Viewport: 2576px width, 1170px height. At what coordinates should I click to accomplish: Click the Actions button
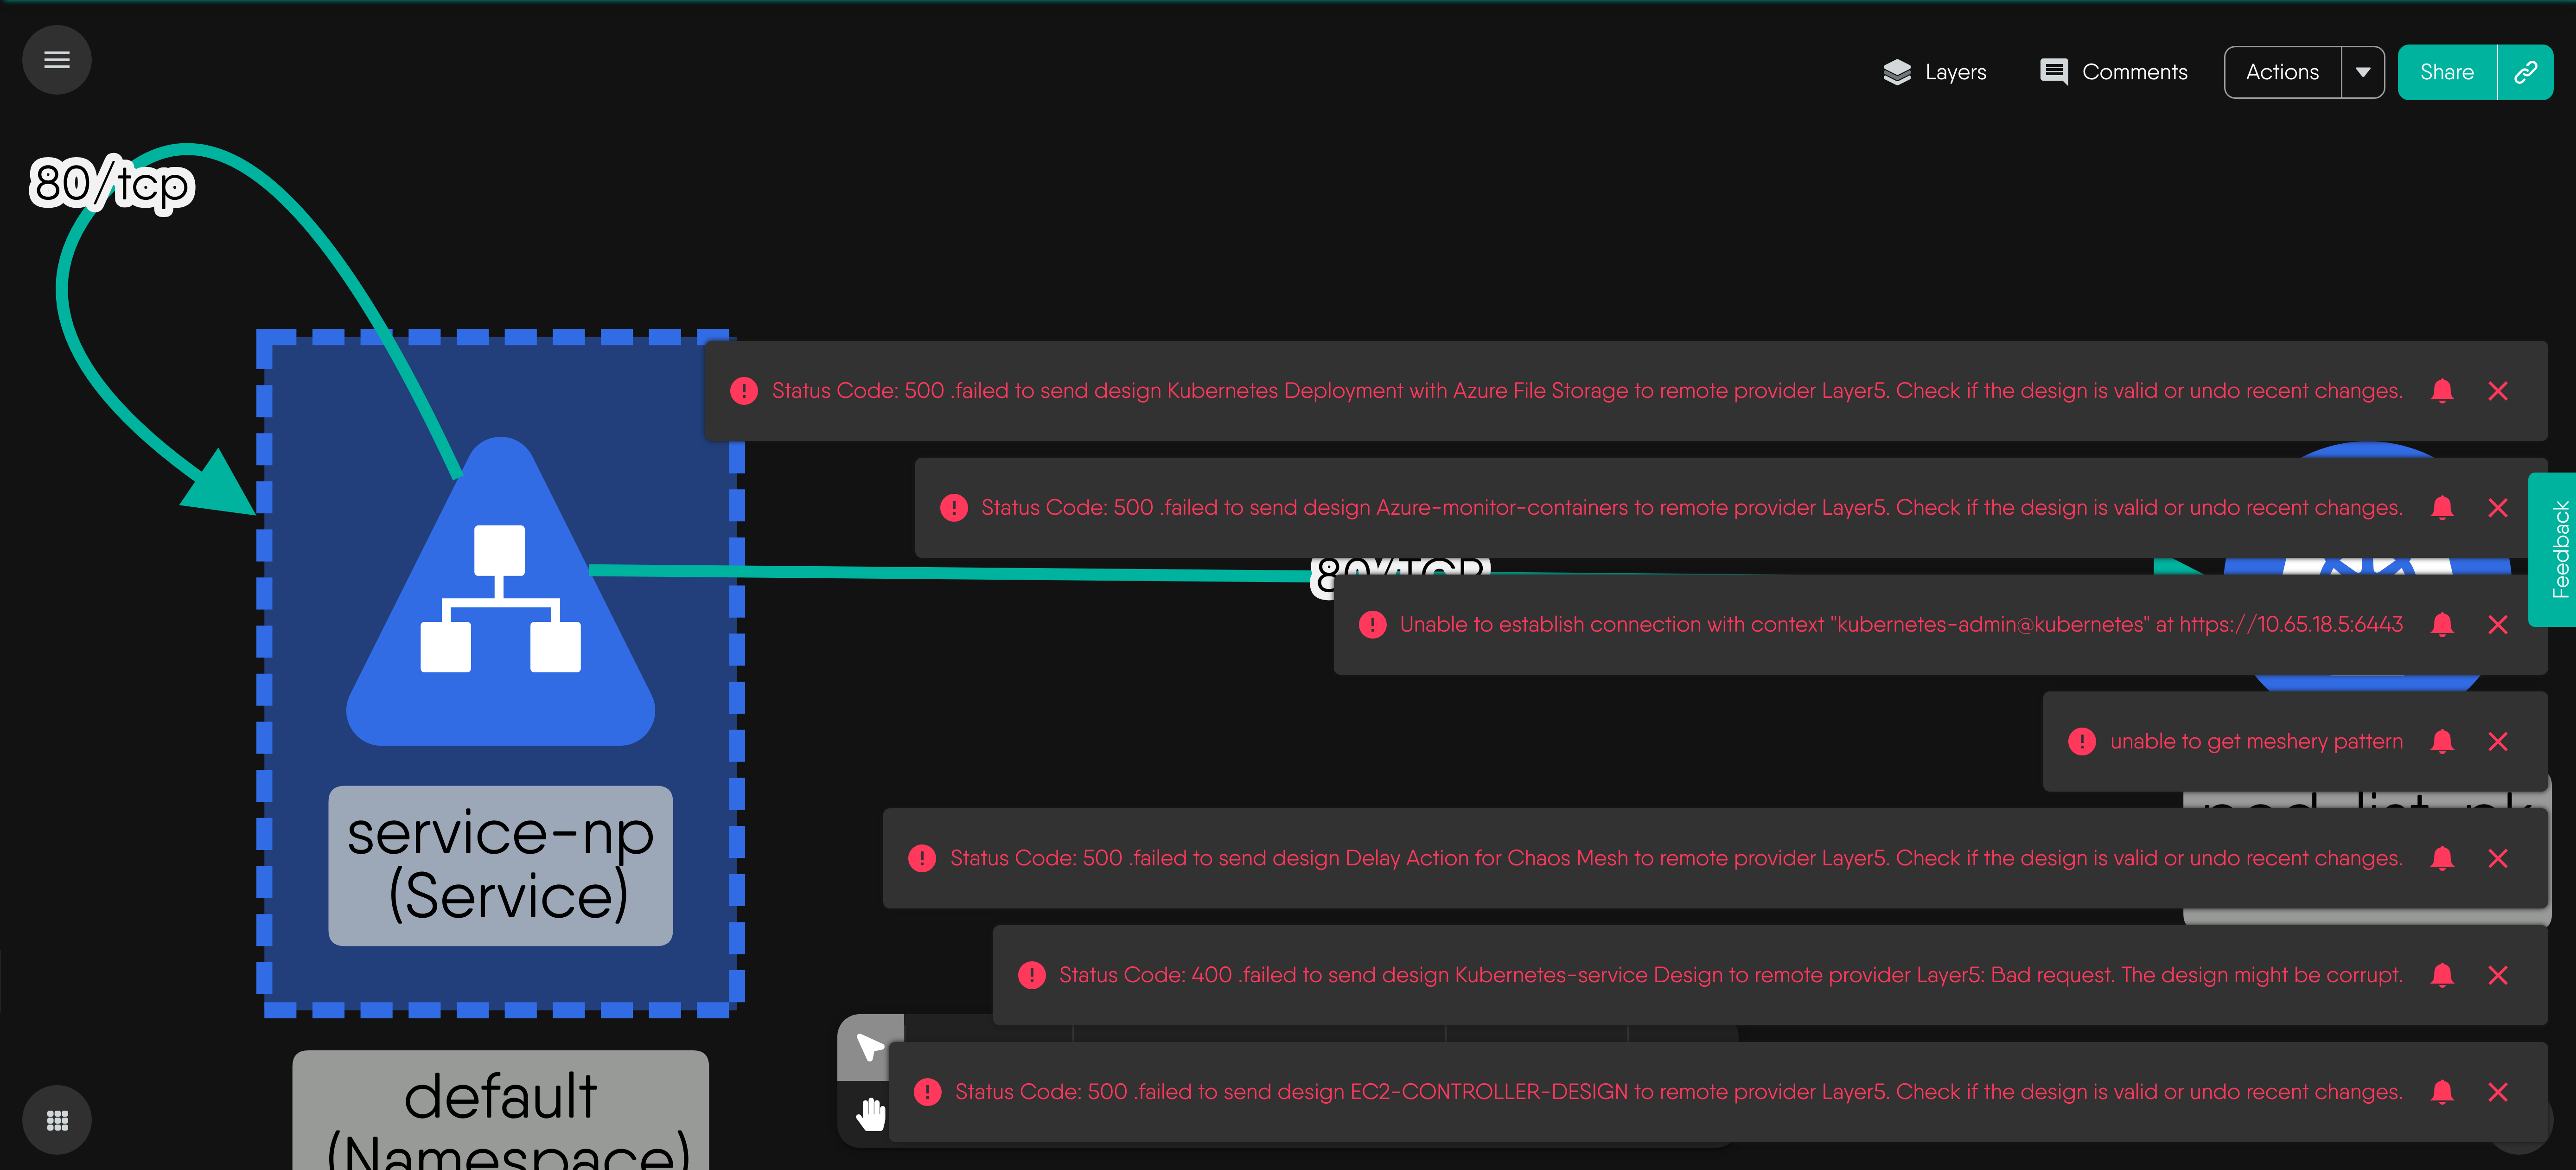coord(2282,72)
